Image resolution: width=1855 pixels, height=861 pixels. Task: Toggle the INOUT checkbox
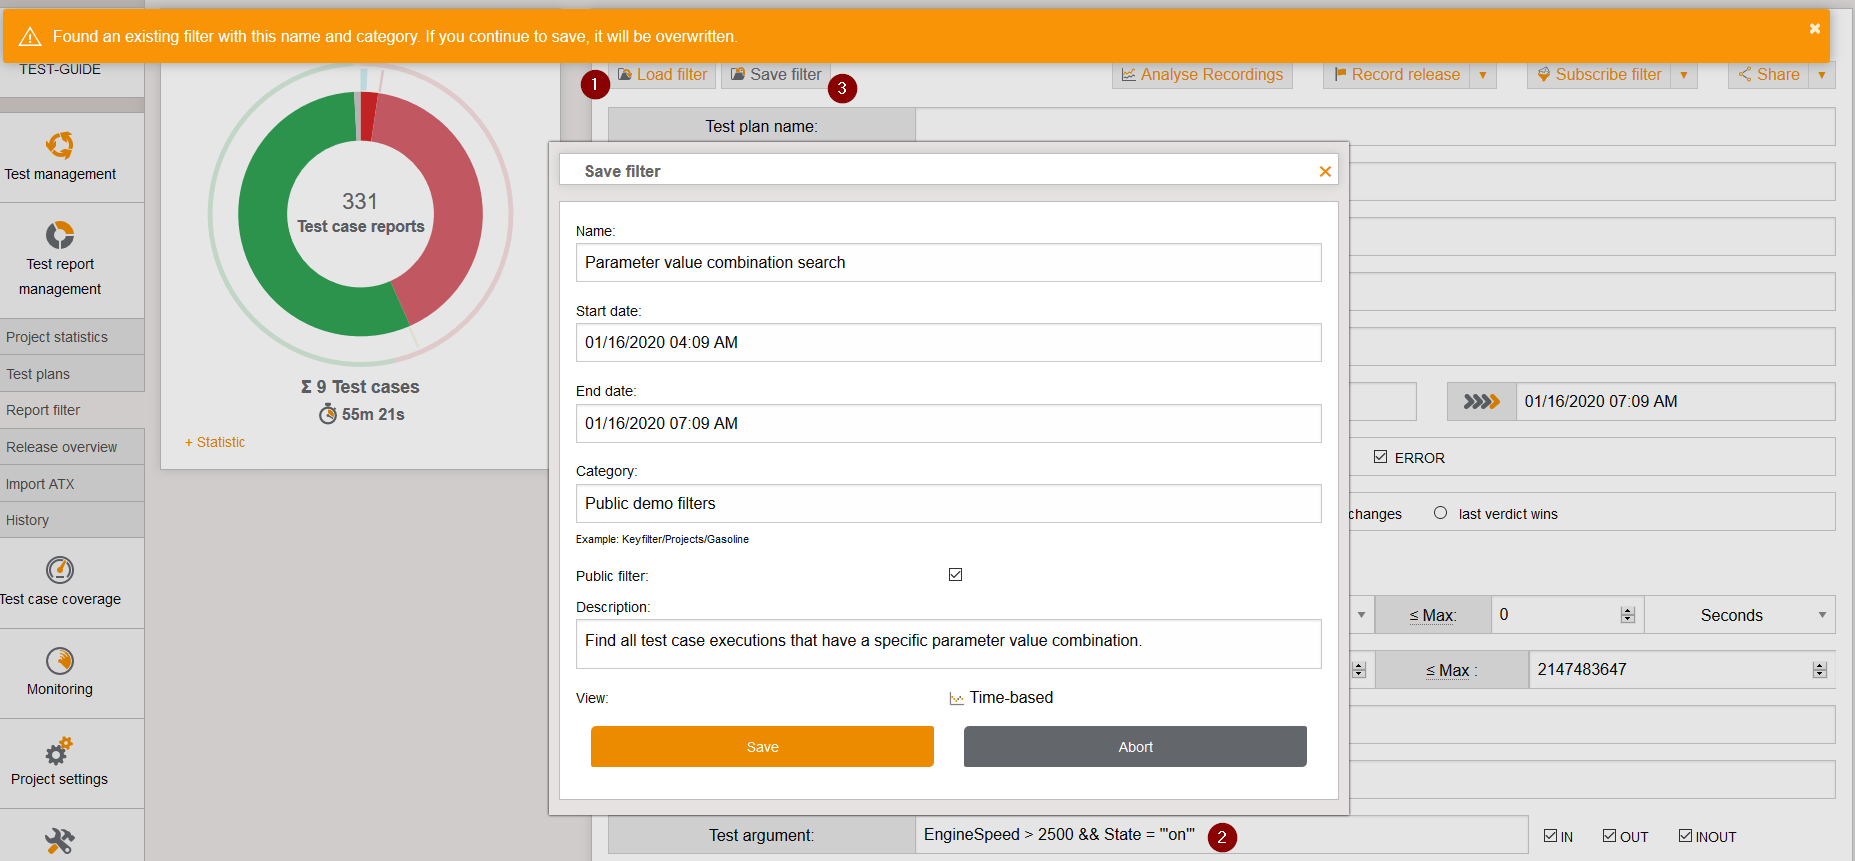tap(1685, 836)
